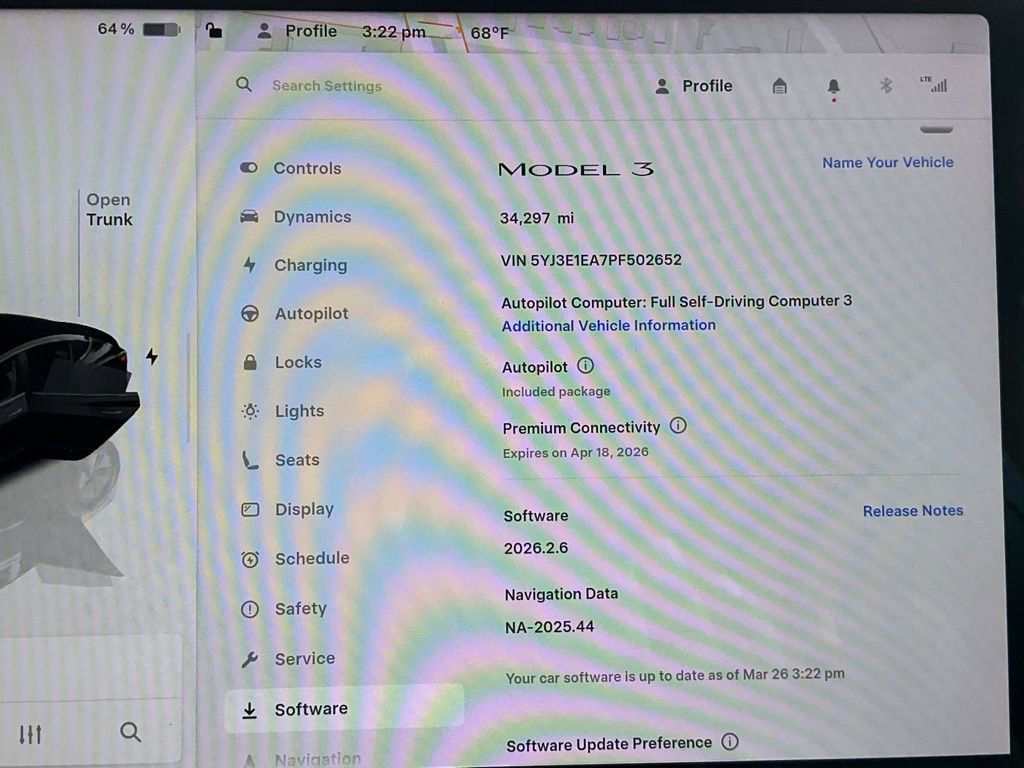Open Profile in the top status bar
Viewport: 1024px width, 768px height.
pyautogui.click(x=297, y=31)
